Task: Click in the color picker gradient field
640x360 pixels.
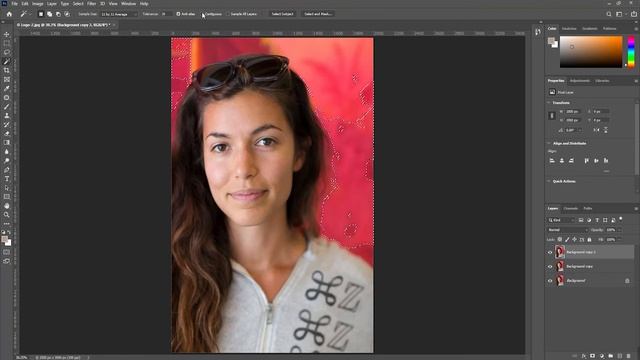Action: click(x=591, y=52)
